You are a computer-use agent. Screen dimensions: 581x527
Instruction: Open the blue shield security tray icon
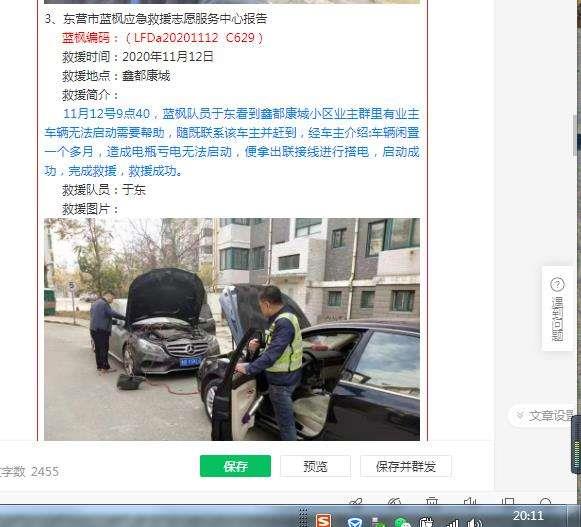tap(354, 523)
